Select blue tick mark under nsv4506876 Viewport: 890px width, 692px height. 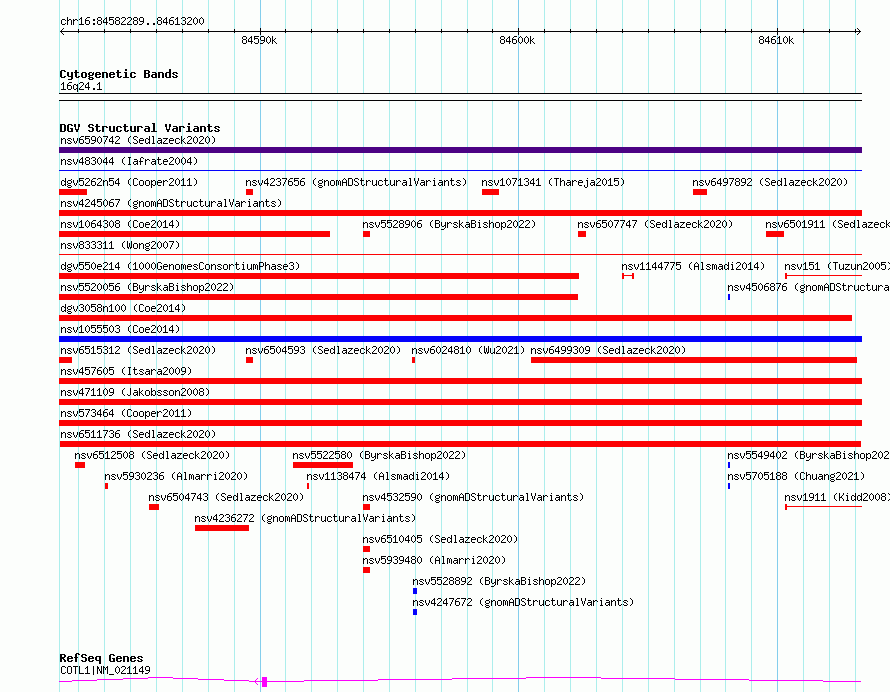[729, 297]
